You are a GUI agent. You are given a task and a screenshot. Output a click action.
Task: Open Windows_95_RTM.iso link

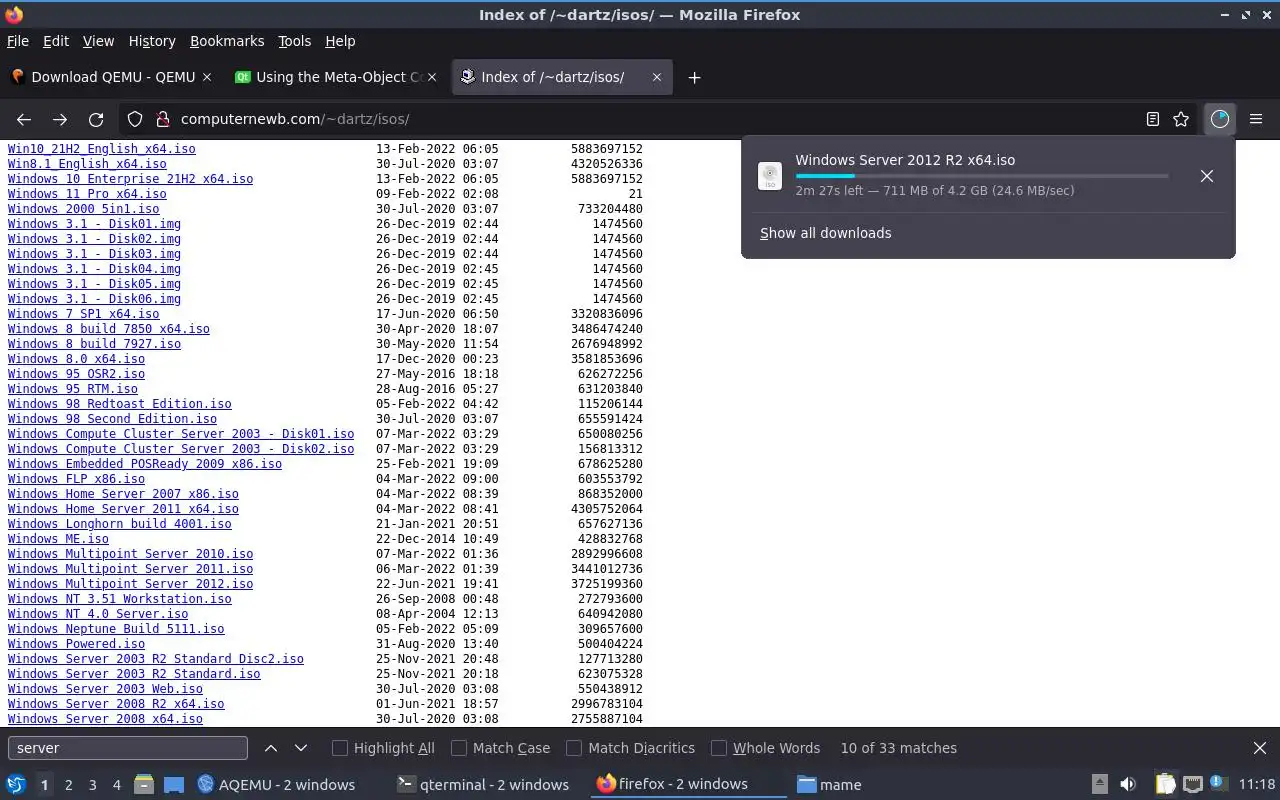click(73, 389)
